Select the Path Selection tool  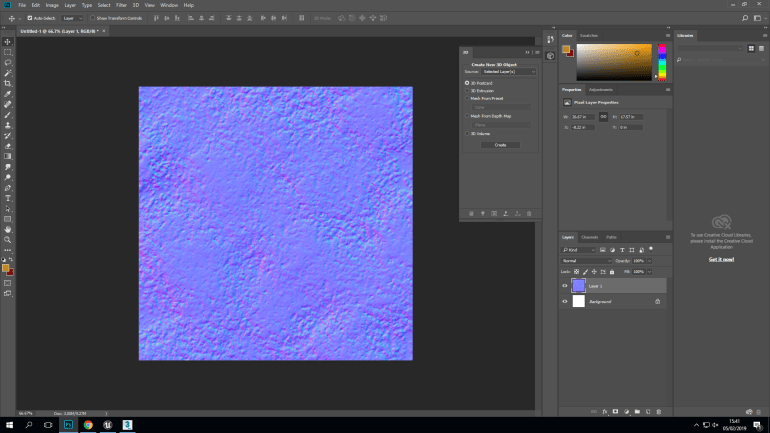coord(7,209)
